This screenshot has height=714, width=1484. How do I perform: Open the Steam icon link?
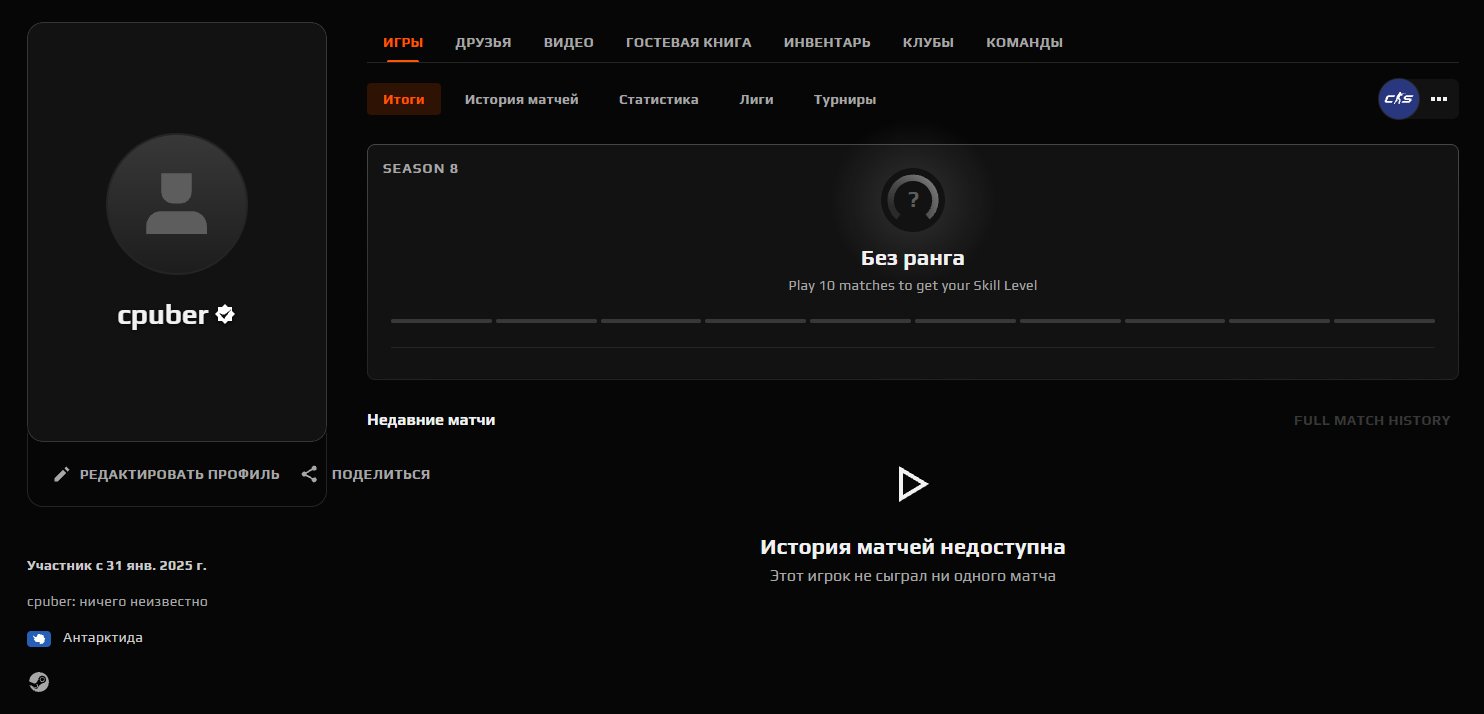[x=38, y=682]
